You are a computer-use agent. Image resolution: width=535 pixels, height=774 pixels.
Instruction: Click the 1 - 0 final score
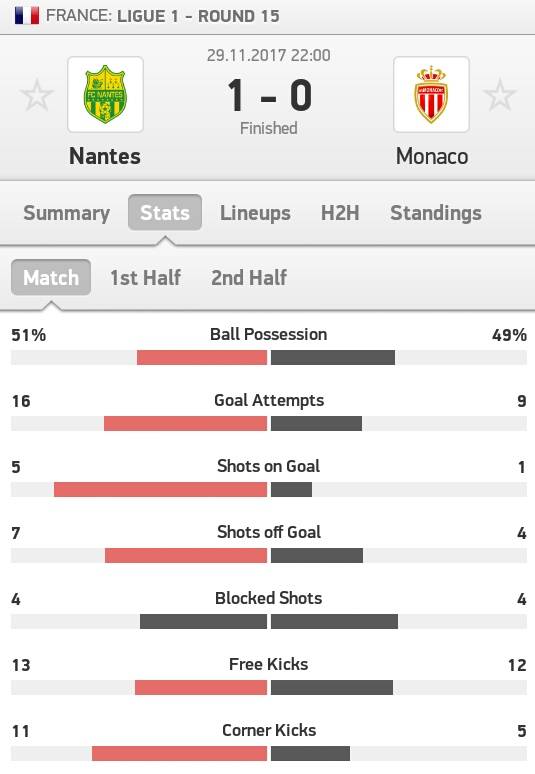tap(269, 95)
